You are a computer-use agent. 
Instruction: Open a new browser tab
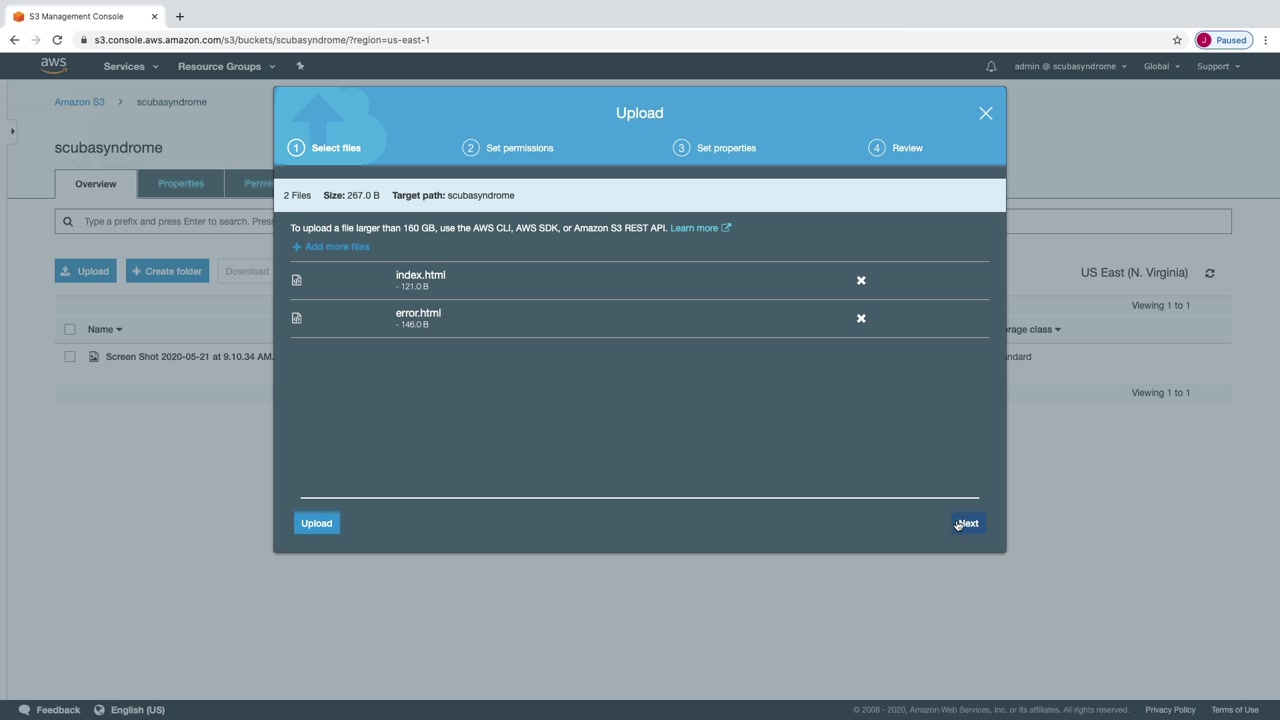coord(180,16)
